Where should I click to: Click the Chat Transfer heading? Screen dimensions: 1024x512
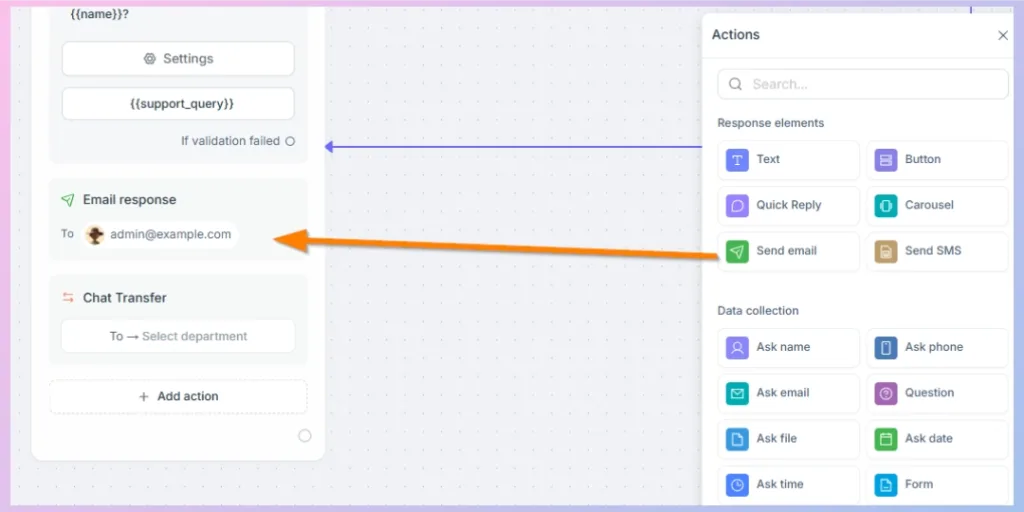pyautogui.click(x=125, y=298)
